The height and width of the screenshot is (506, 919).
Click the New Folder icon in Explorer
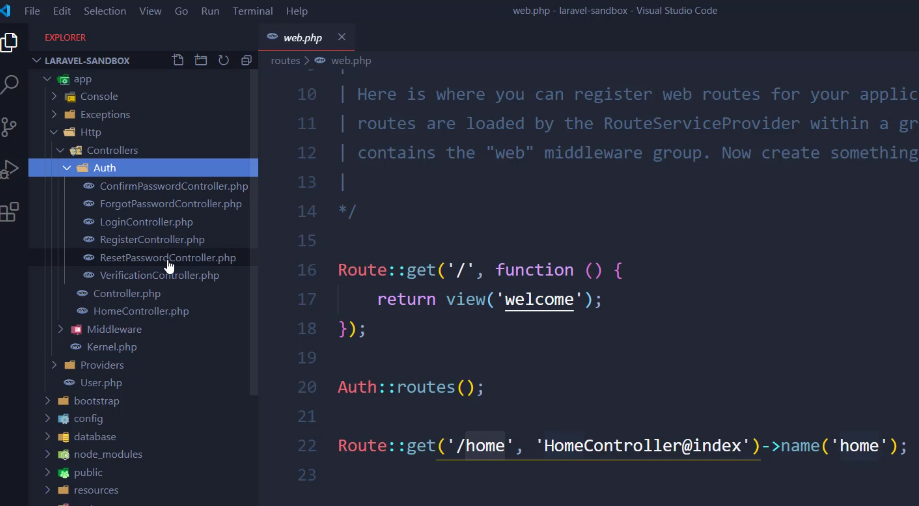[x=200, y=60]
